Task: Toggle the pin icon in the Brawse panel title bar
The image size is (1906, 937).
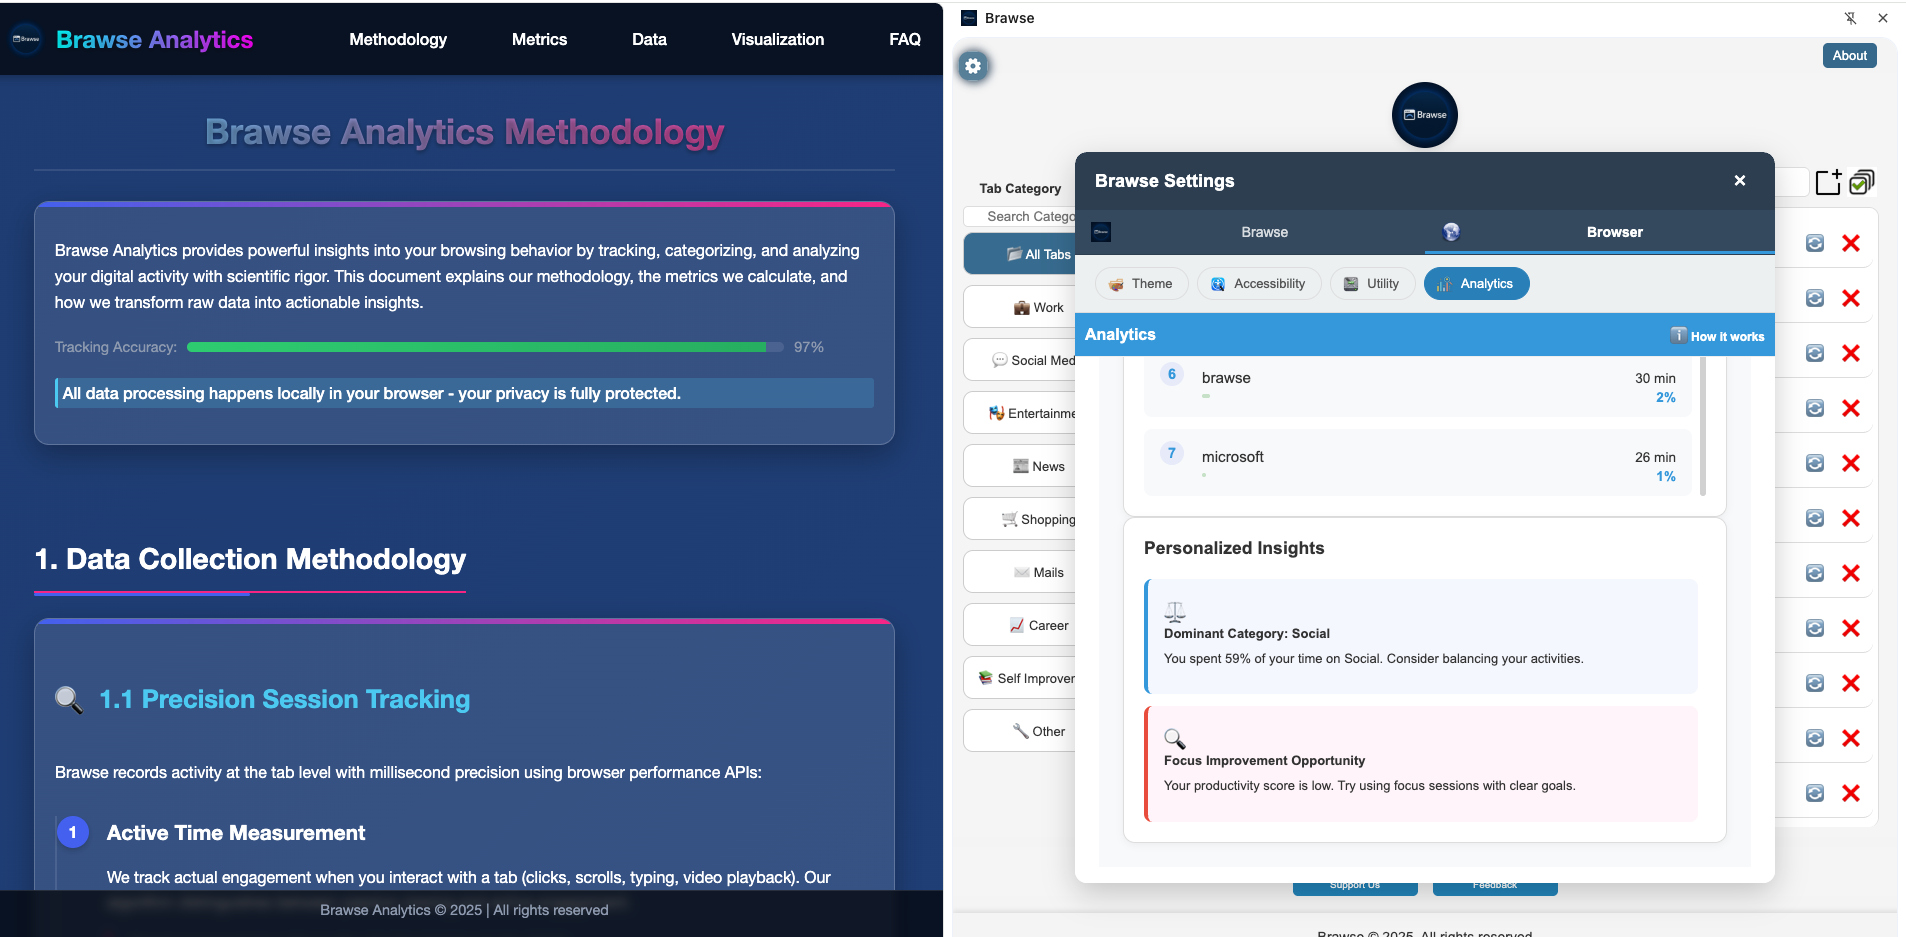Action: [1850, 18]
